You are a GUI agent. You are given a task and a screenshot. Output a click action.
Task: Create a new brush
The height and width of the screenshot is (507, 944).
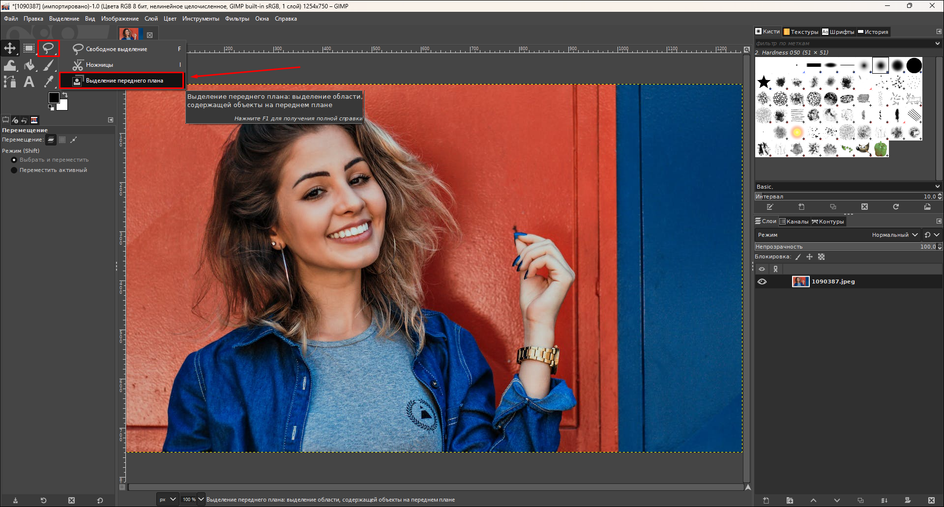tap(801, 207)
